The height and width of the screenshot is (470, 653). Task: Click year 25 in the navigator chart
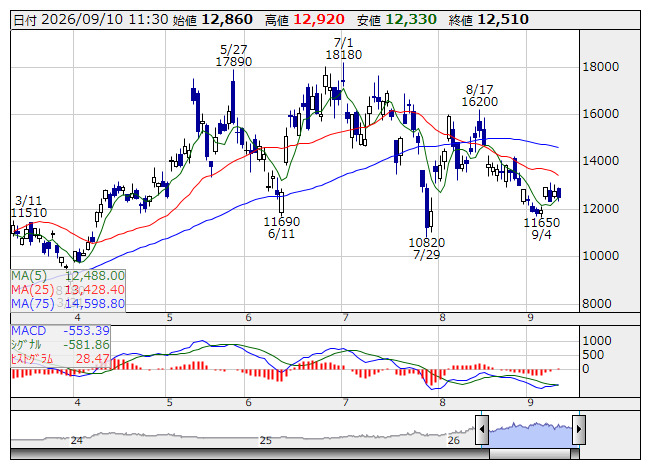click(x=266, y=440)
